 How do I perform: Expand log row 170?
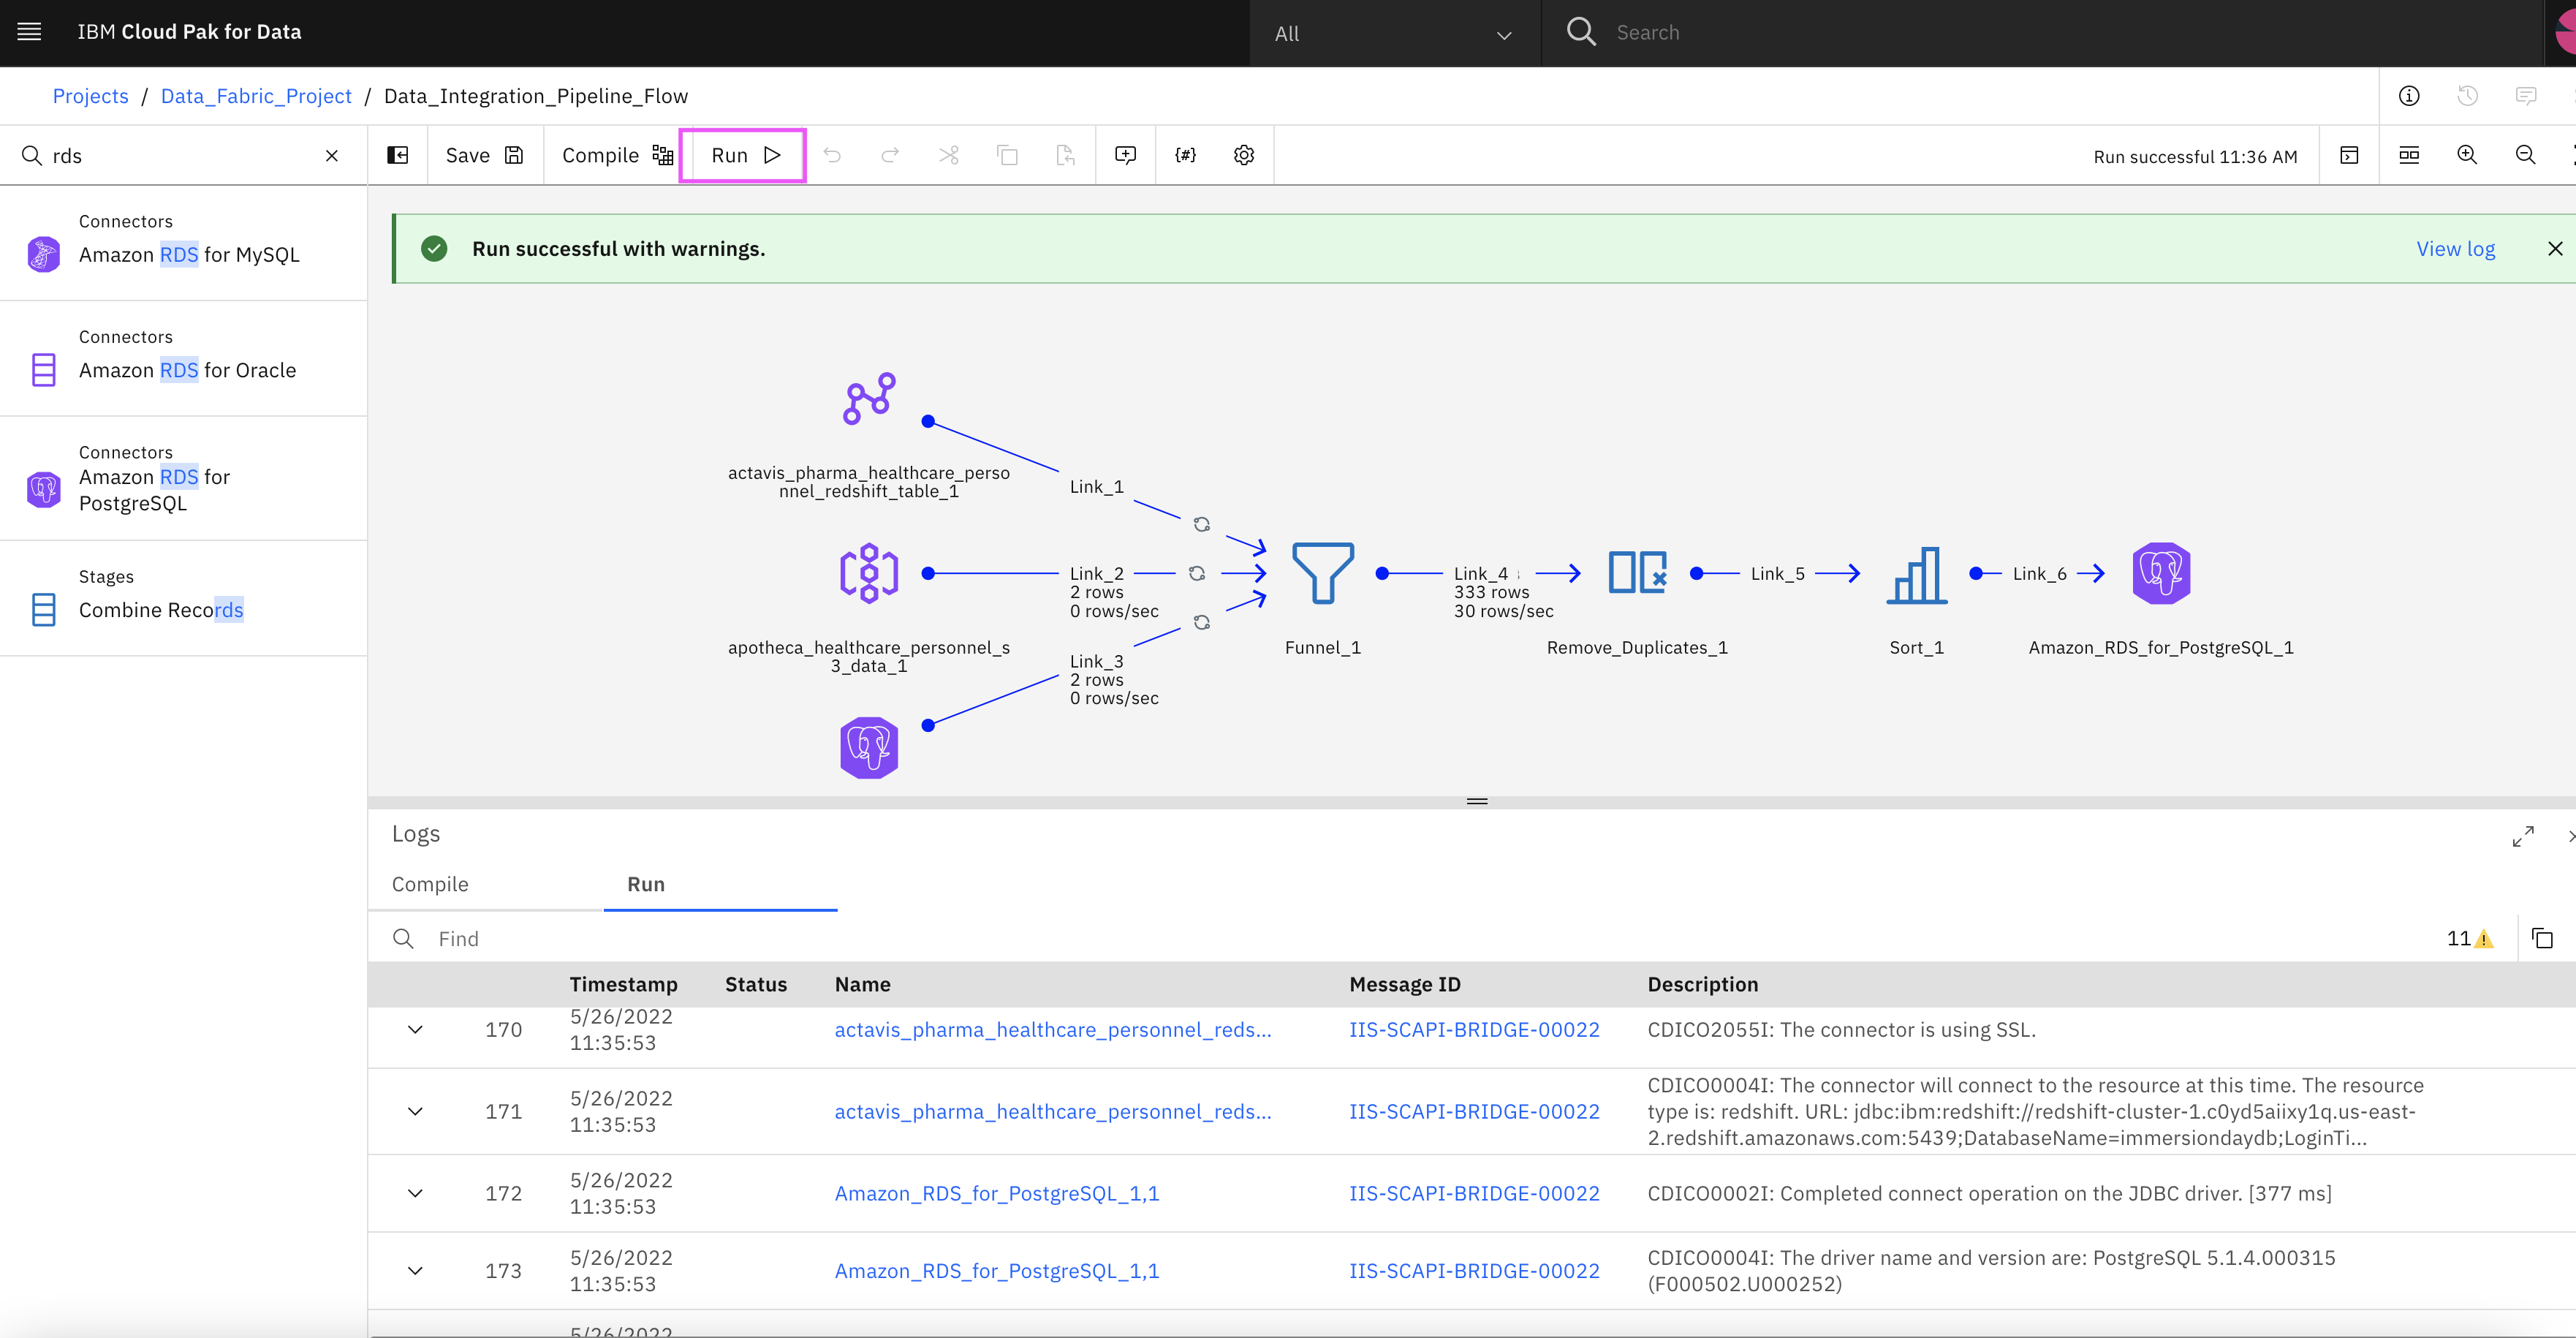[x=415, y=1030]
